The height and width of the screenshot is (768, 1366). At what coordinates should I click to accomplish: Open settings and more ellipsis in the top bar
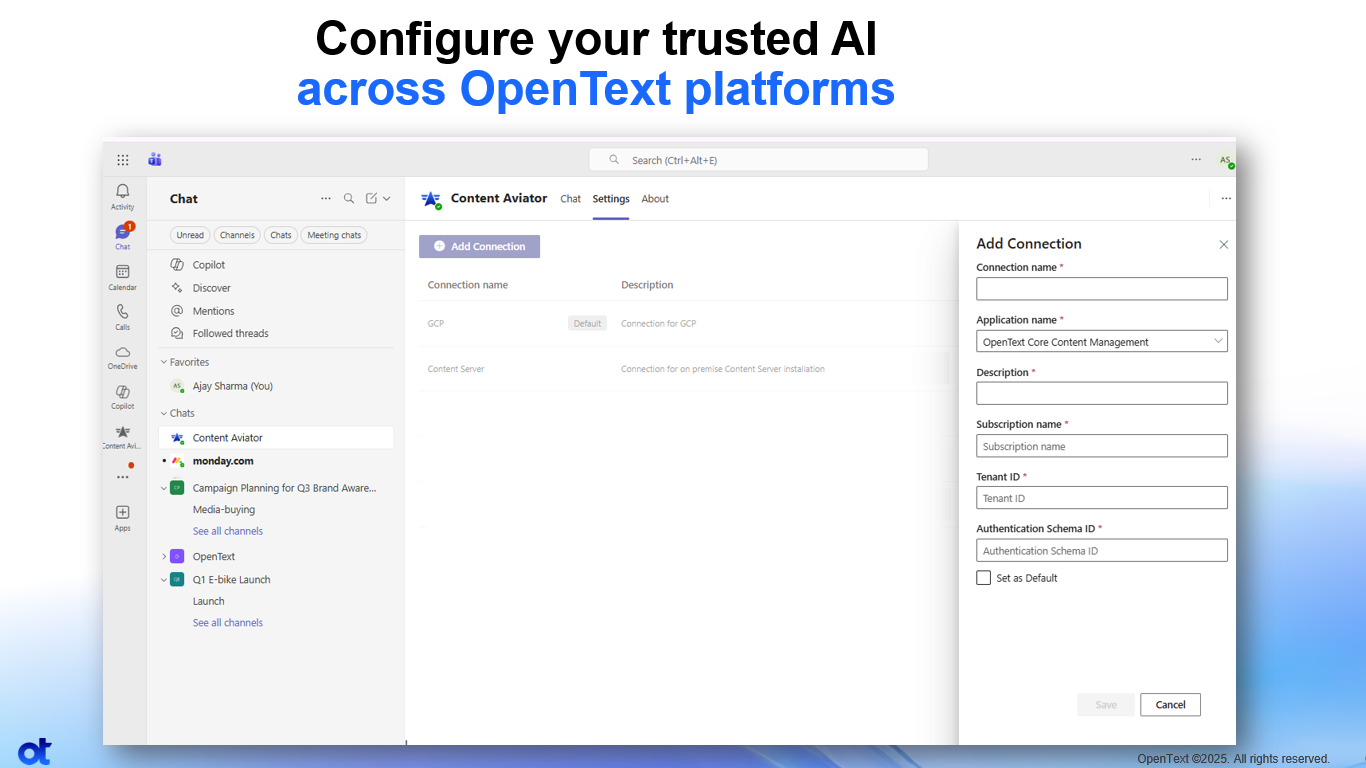[x=1196, y=159]
